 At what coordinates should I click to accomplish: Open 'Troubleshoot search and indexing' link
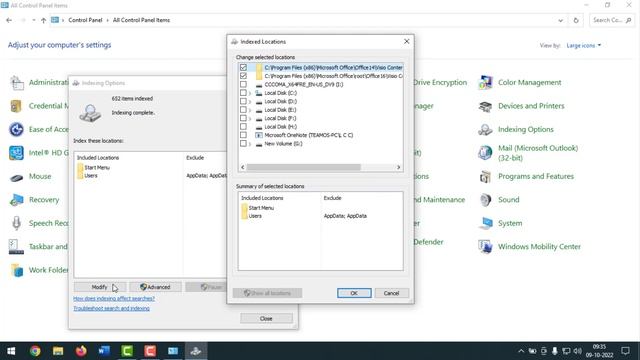(111, 309)
